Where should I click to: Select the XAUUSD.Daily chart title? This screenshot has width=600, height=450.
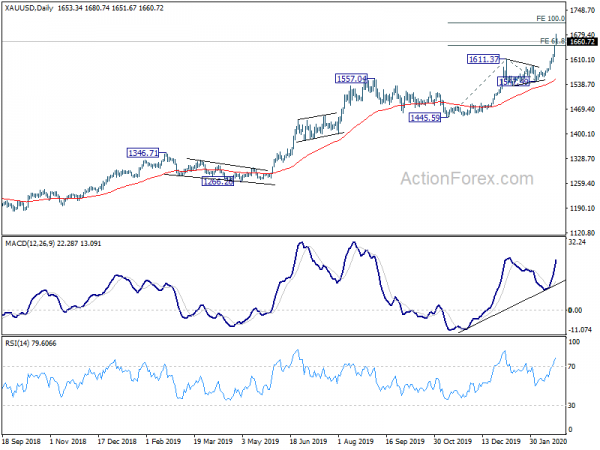click(29, 8)
